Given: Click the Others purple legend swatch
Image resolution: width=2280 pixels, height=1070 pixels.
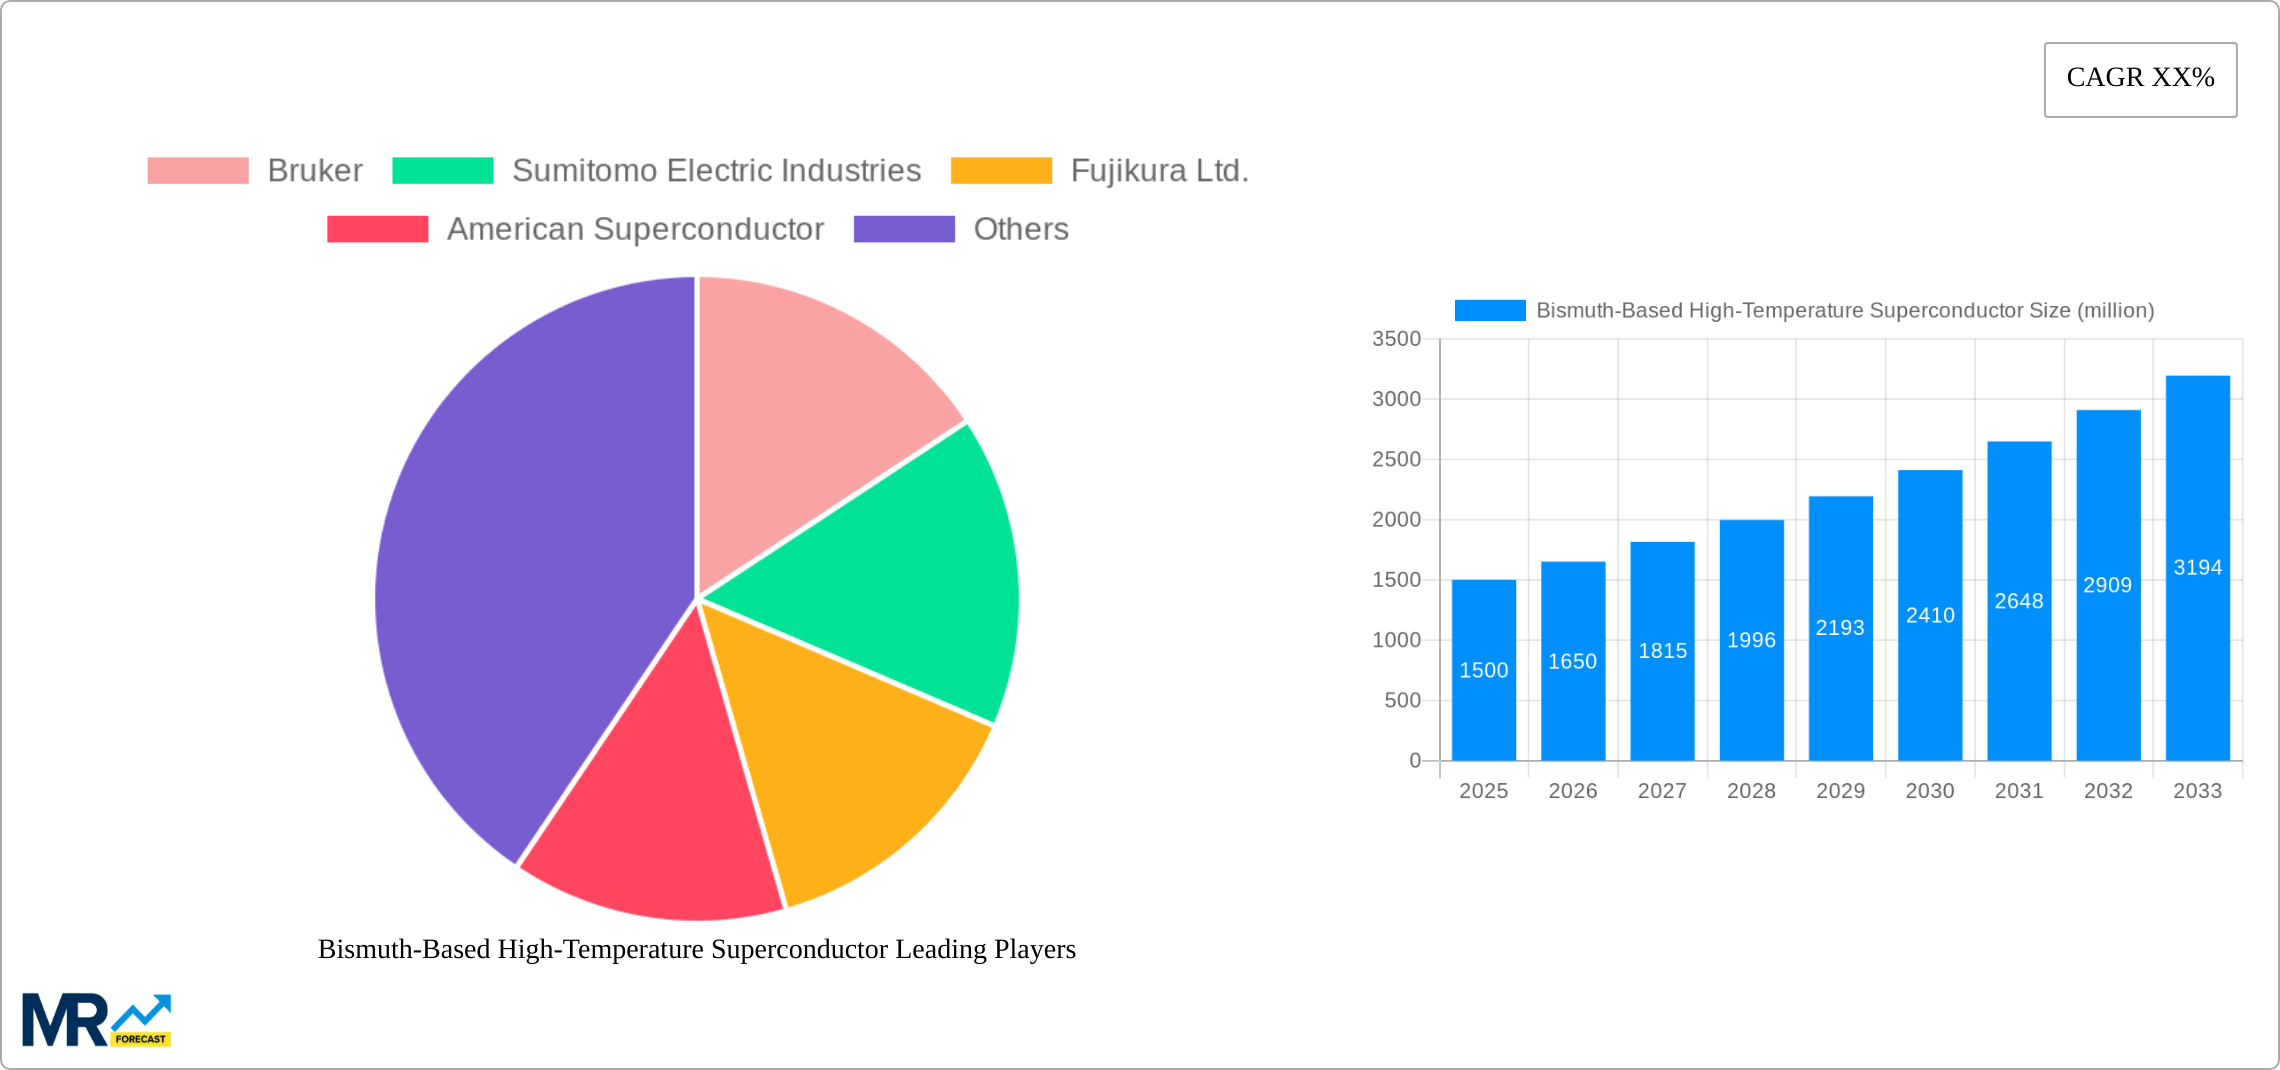Looking at the screenshot, I should [x=903, y=229].
